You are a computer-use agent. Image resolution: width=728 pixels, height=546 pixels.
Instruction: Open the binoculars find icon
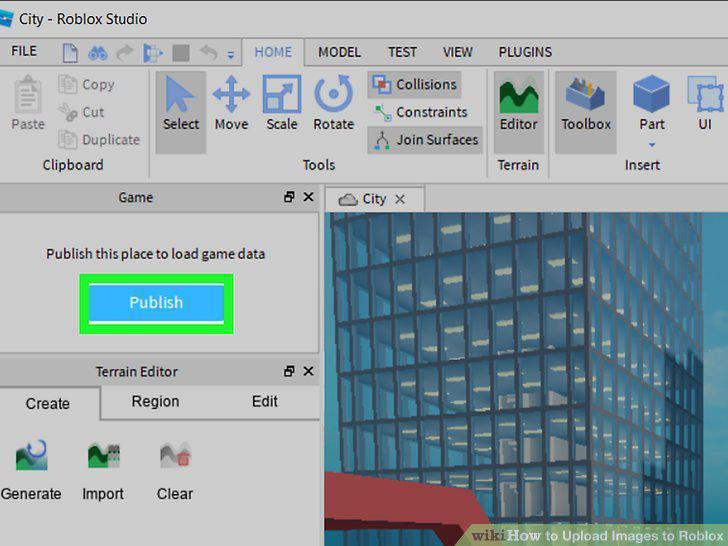(x=98, y=53)
